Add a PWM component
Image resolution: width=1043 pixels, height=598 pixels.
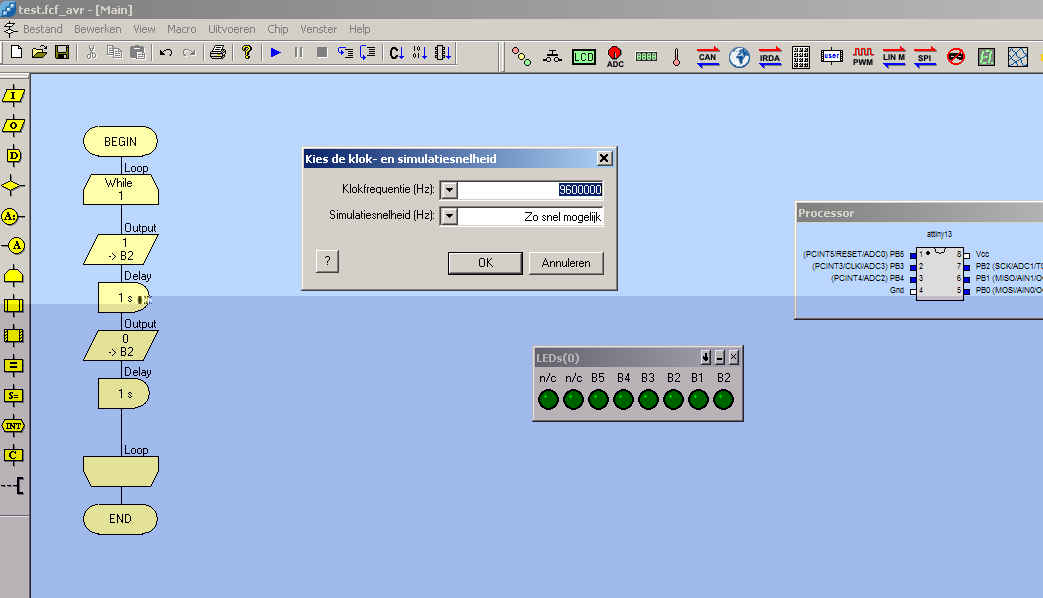pyautogui.click(x=863, y=57)
